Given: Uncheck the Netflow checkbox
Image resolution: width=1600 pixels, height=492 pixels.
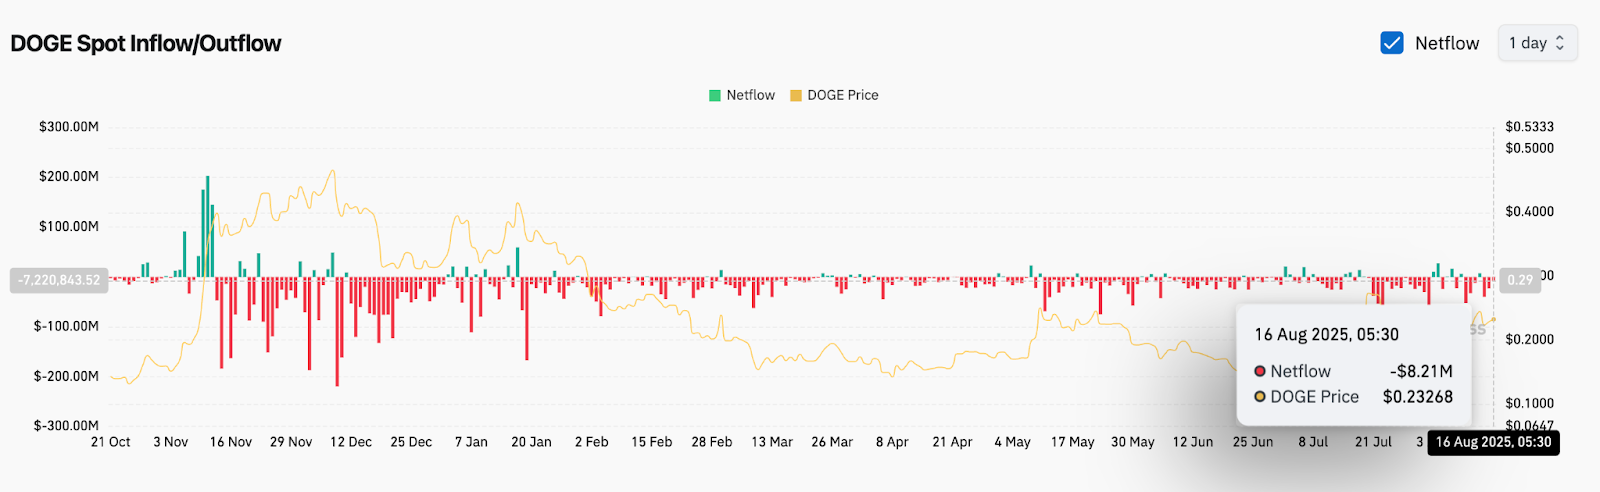Looking at the screenshot, I should 1391,43.
